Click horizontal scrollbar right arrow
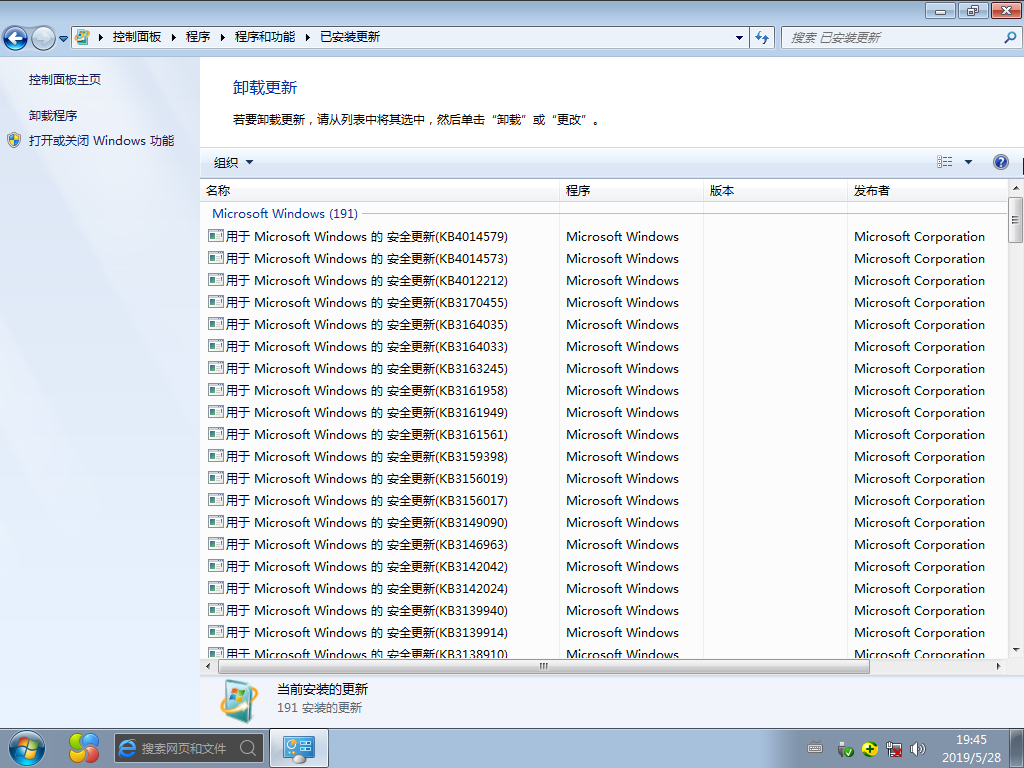Viewport: 1024px width, 768px height. point(998,667)
